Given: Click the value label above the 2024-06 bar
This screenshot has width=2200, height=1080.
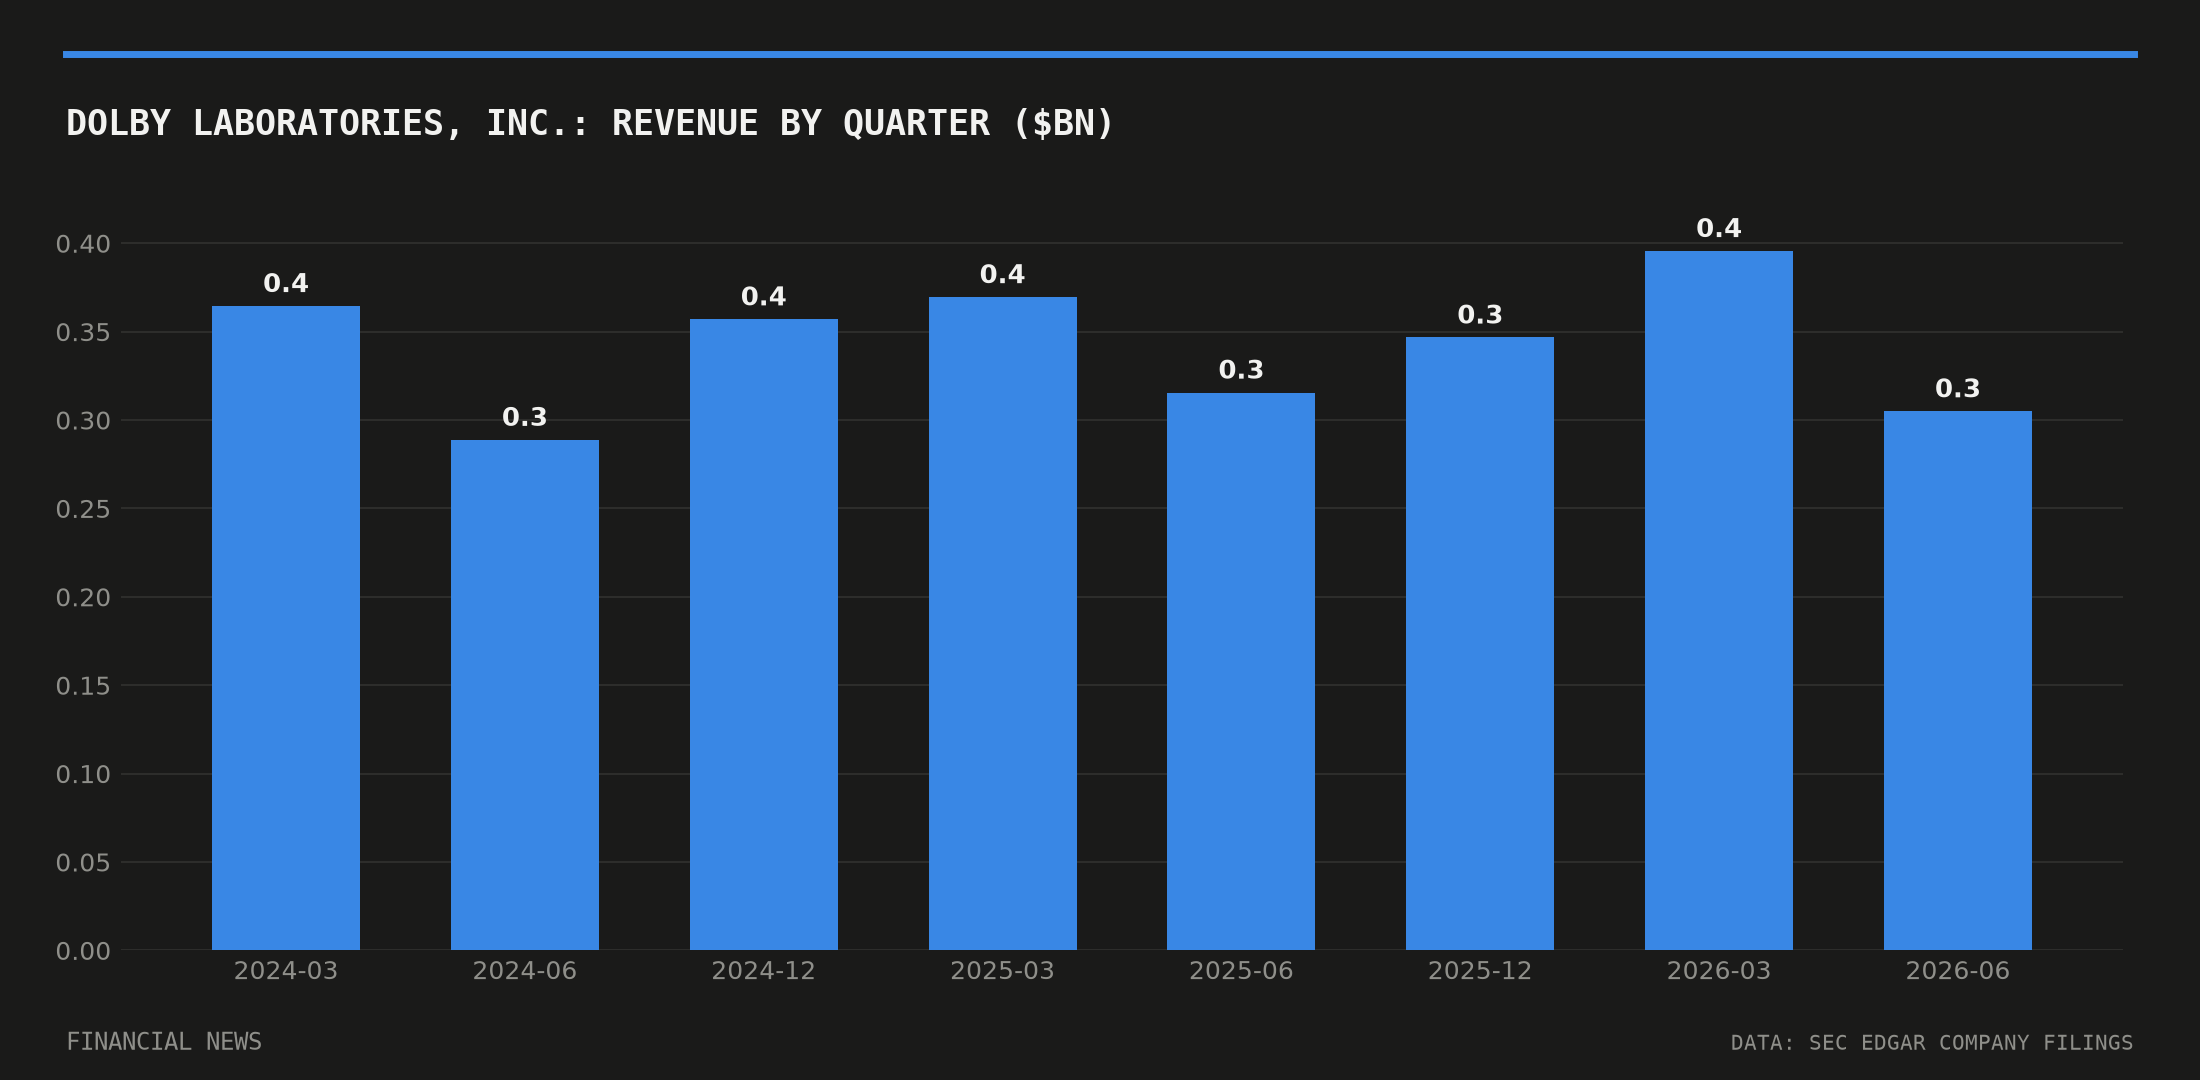Looking at the screenshot, I should click(525, 417).
